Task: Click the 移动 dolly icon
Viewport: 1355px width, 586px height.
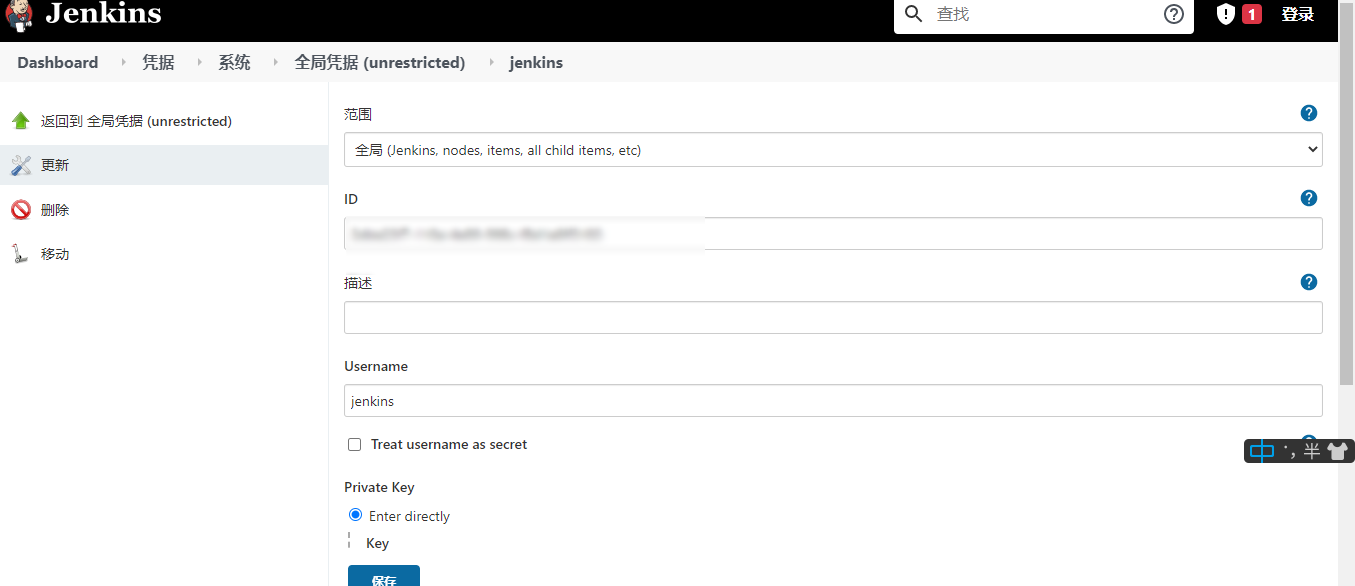Action: [x=21, y=254]
